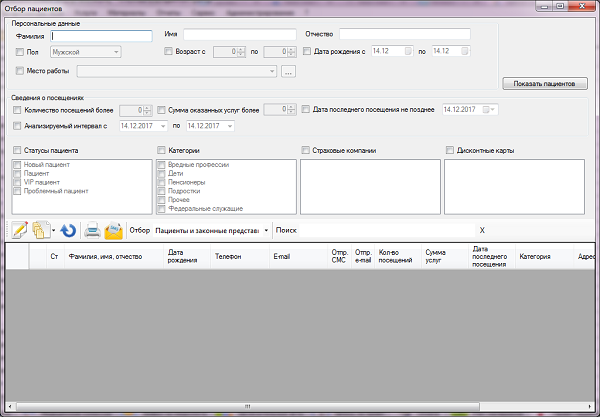Click the calendar icon in the second birth date field
Viewport: 600px width, 417px height.
465,51
